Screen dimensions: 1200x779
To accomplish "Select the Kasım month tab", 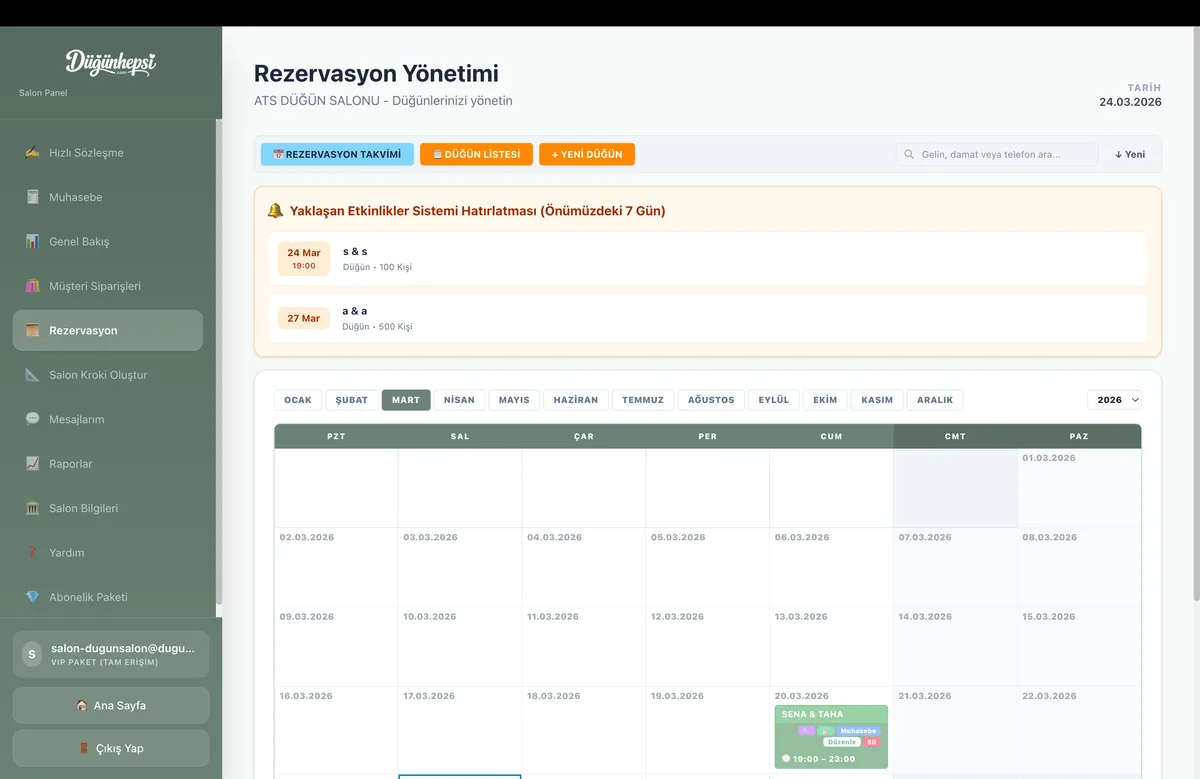I will click(x=877, y=400).
